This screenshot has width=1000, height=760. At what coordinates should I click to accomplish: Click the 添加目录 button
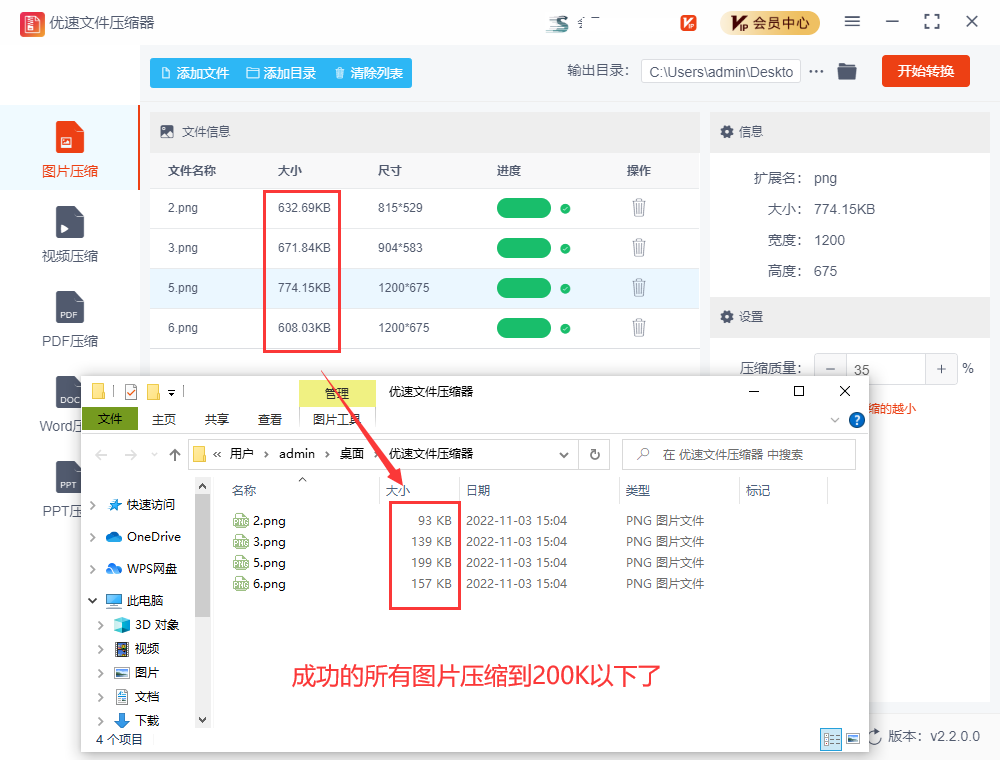click(x=281, y=73)
